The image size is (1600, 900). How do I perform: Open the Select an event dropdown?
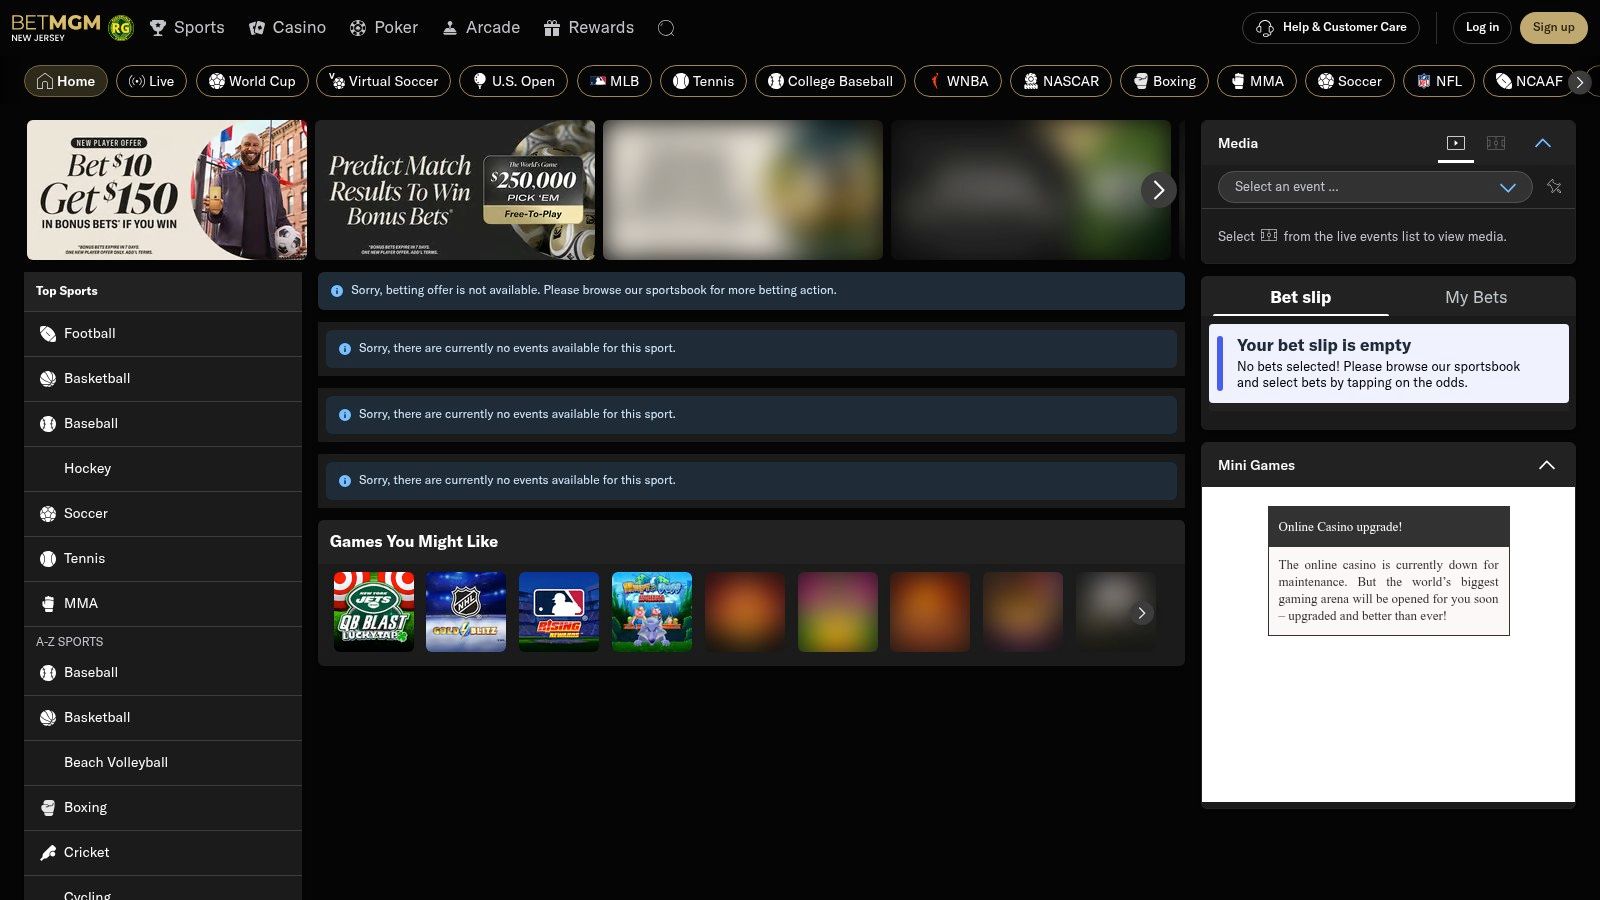pyautogui.click(x=1375, y=187)
